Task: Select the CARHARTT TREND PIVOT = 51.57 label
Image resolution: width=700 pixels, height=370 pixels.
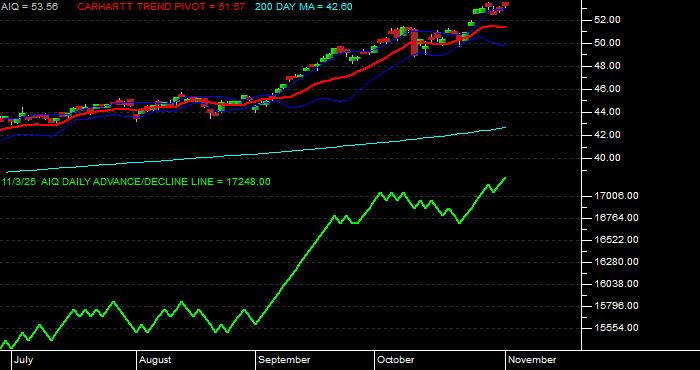Action: [x=161, y=7]
